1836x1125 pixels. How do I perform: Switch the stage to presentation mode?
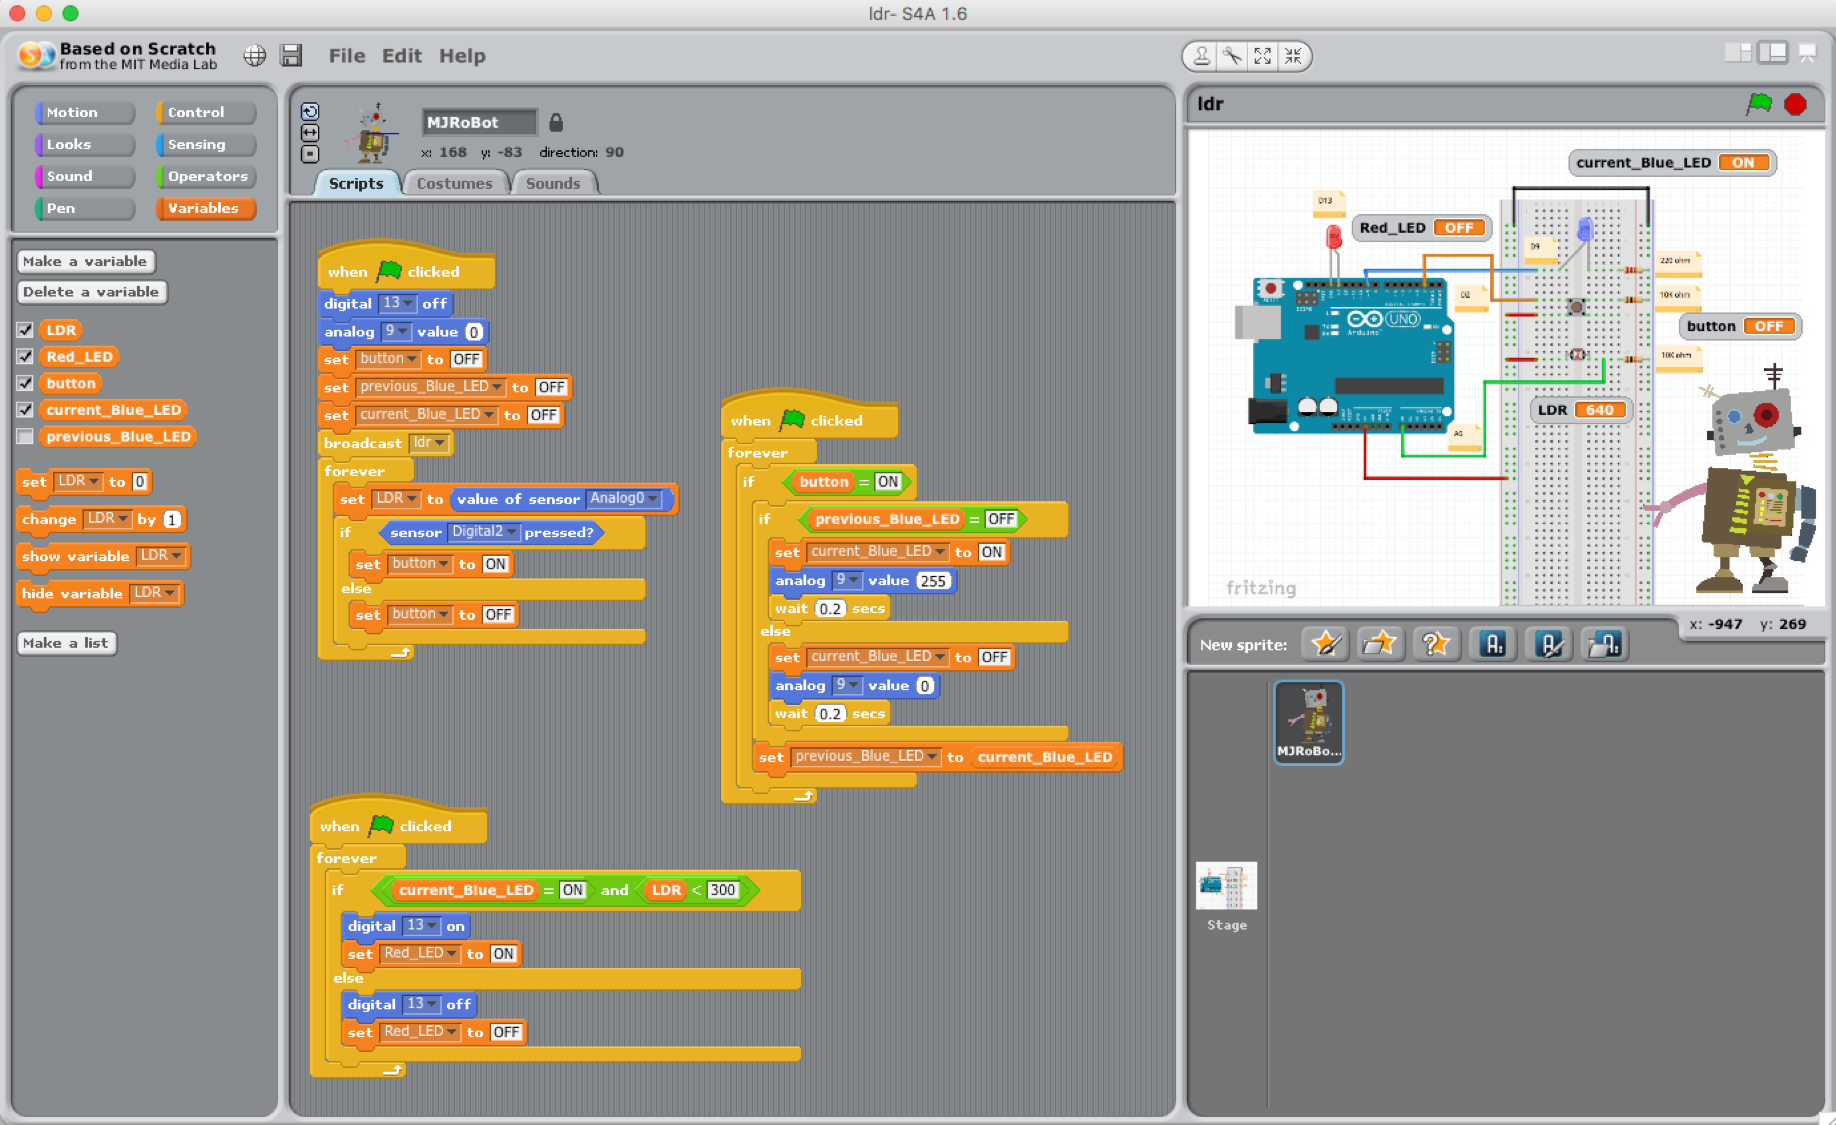point(1807,56)
